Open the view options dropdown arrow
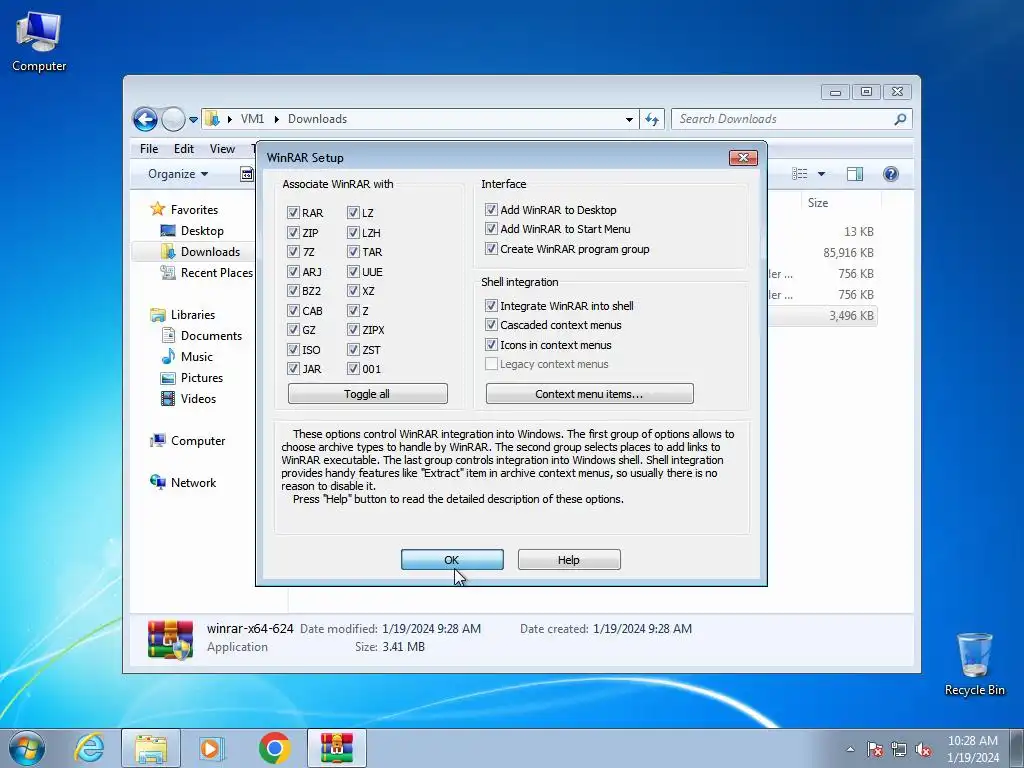The height and width of the screenshot is (768, 1024). [x=822, y=174]
